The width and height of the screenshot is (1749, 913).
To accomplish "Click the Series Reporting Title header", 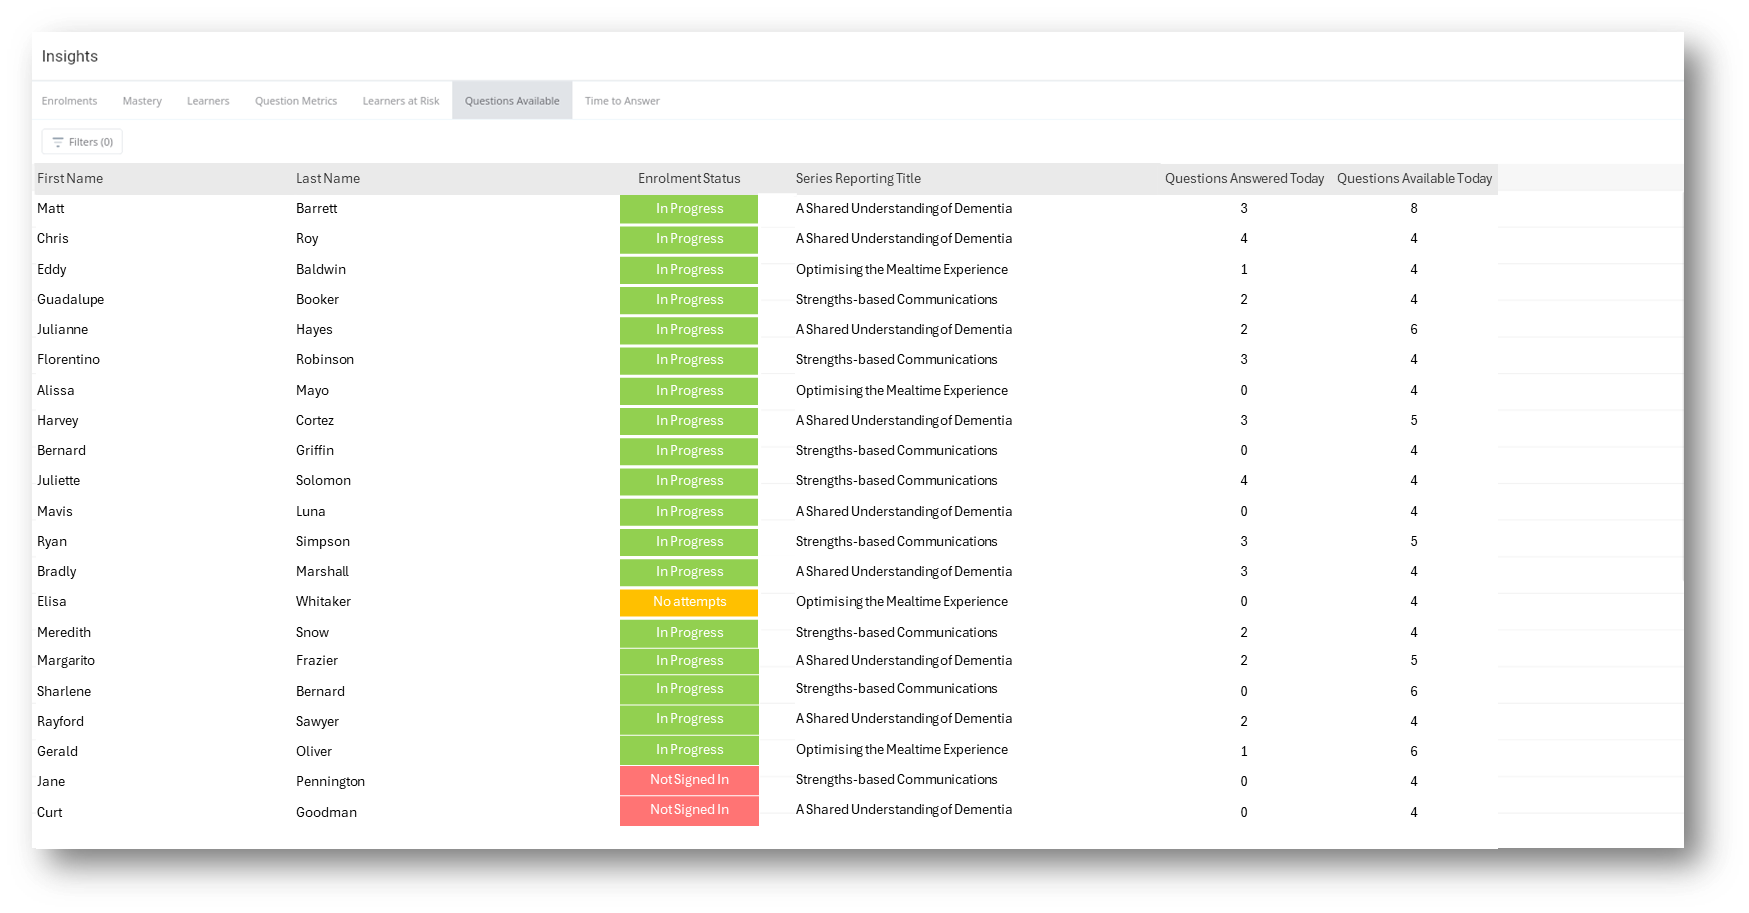I will tap(858, 179).
